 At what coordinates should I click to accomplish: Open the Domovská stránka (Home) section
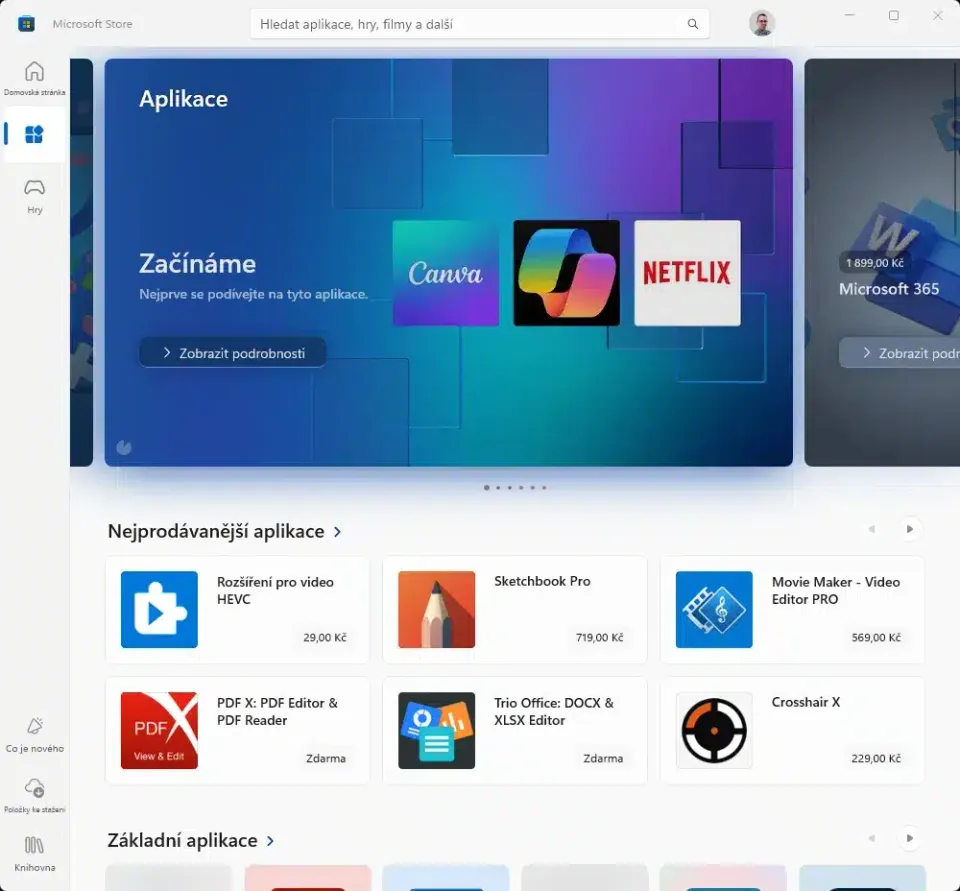click(35, 78)
